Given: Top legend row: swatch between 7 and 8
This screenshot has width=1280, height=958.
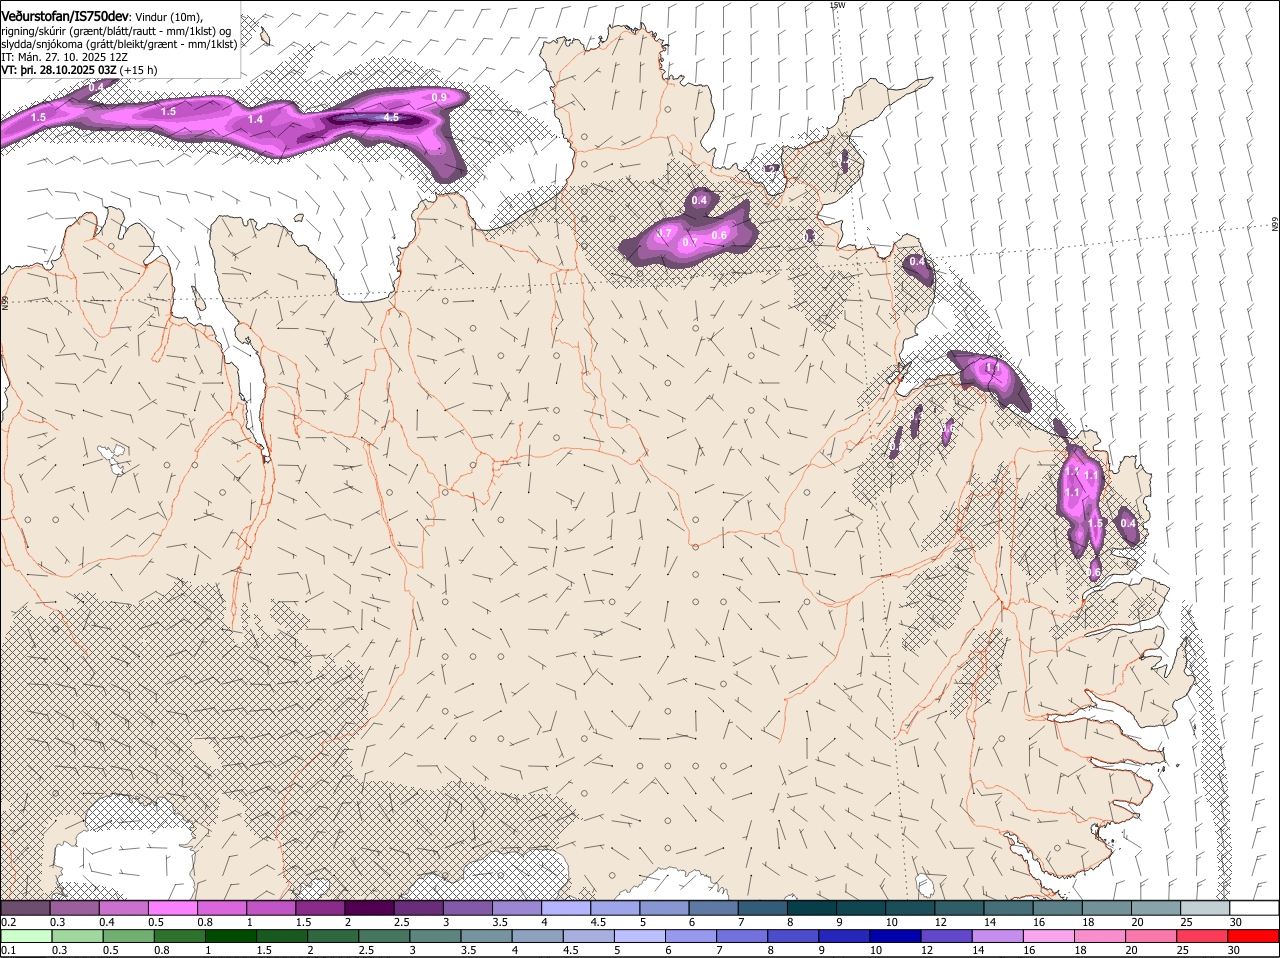Looking at the screenshot, I should [x=763, y=907].
